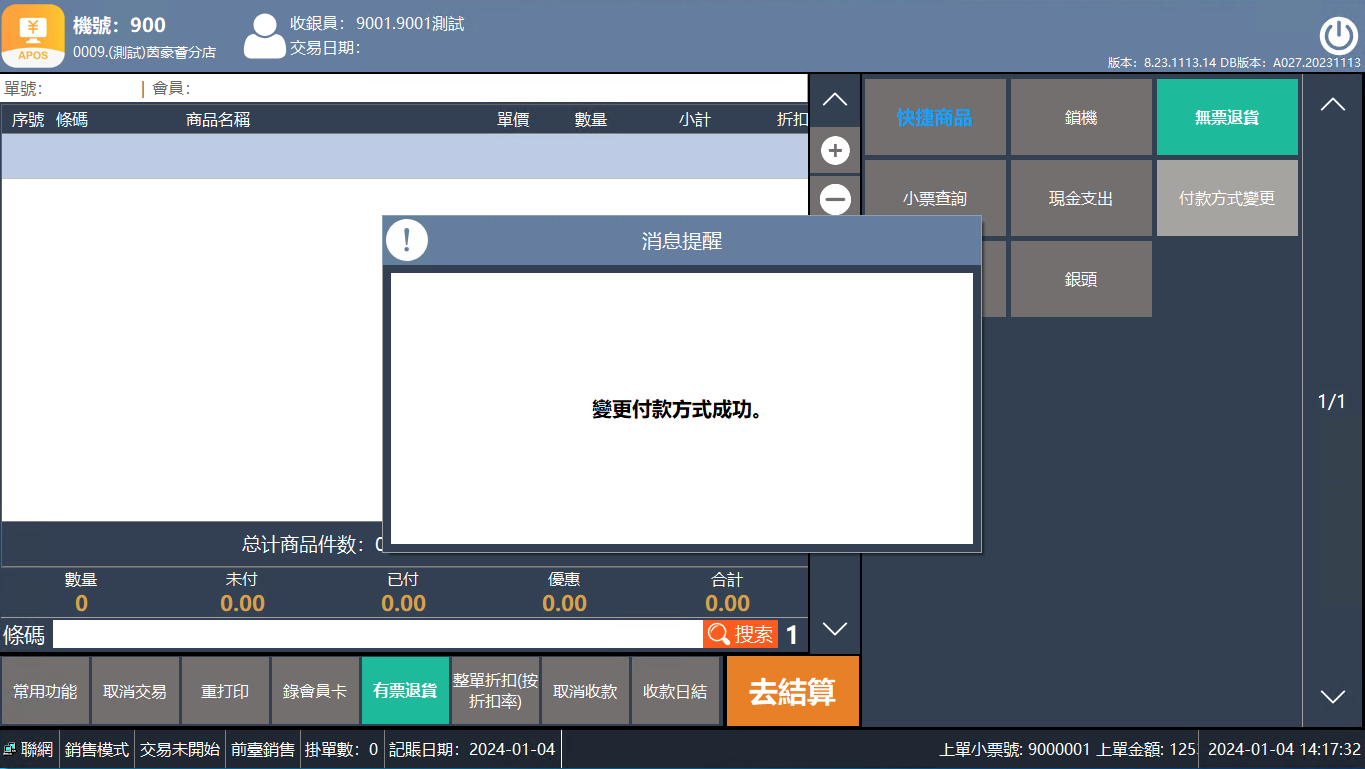The image size is (1365, 769).
Task: Click the 商品名稱 column header
Action: click(x=218, y=120)
